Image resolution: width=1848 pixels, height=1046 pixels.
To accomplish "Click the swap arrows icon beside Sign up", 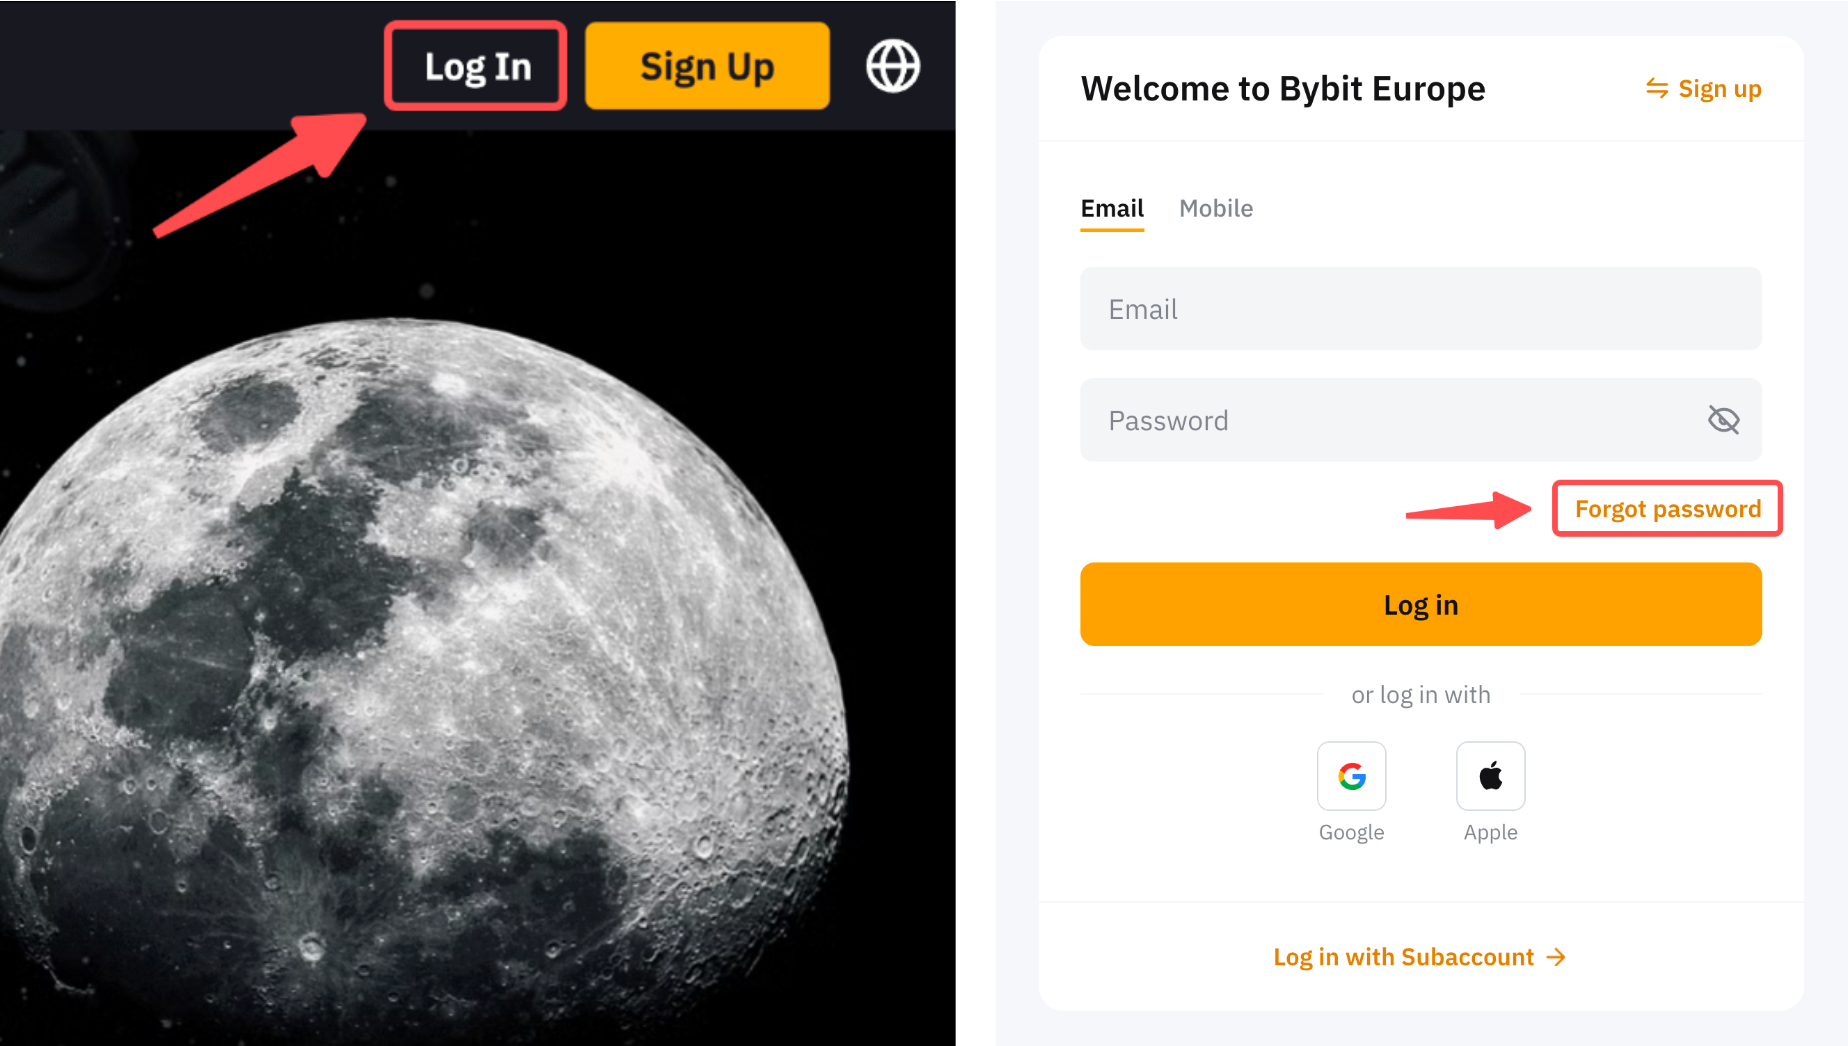I will [1657, 89].
